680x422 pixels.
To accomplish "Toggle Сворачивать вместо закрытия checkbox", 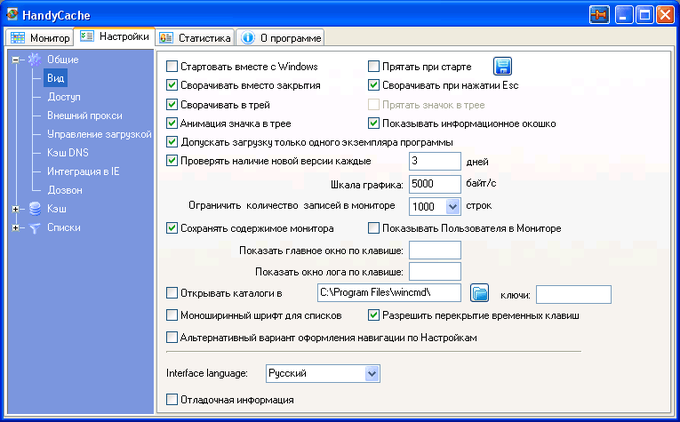I will [172, 85].
